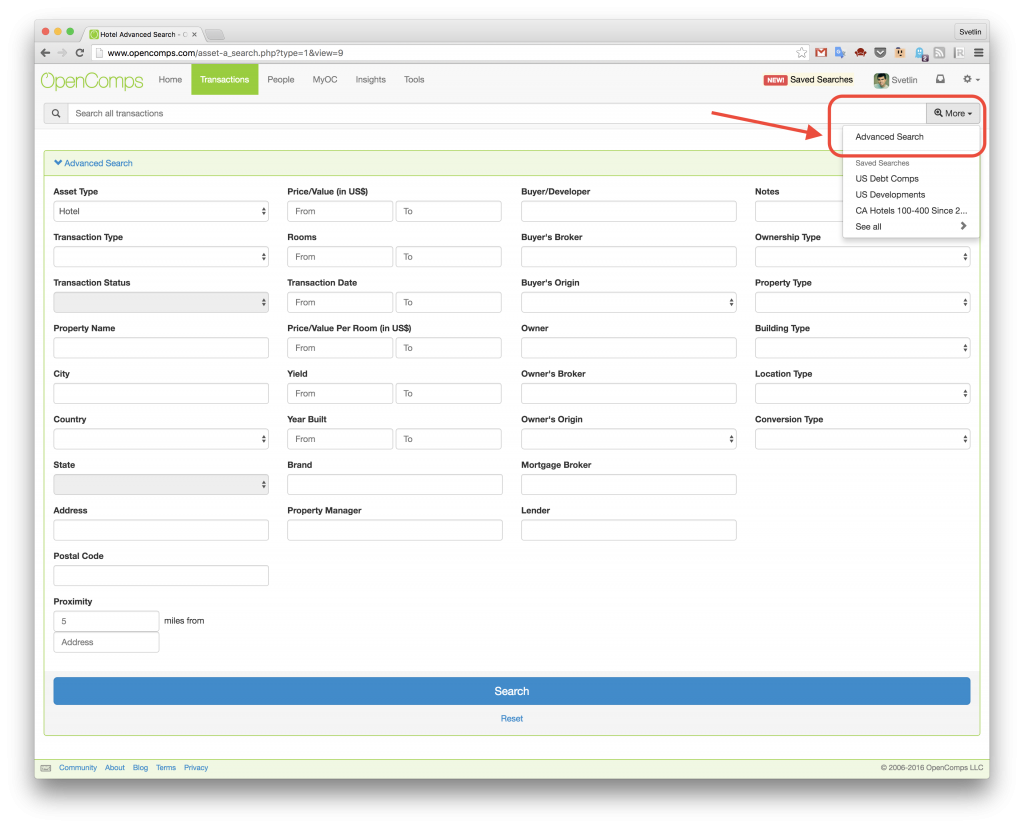Click the Price/Value From field
The width and height of the screenshot is (1024, 828).
click(x=340, y=212)
